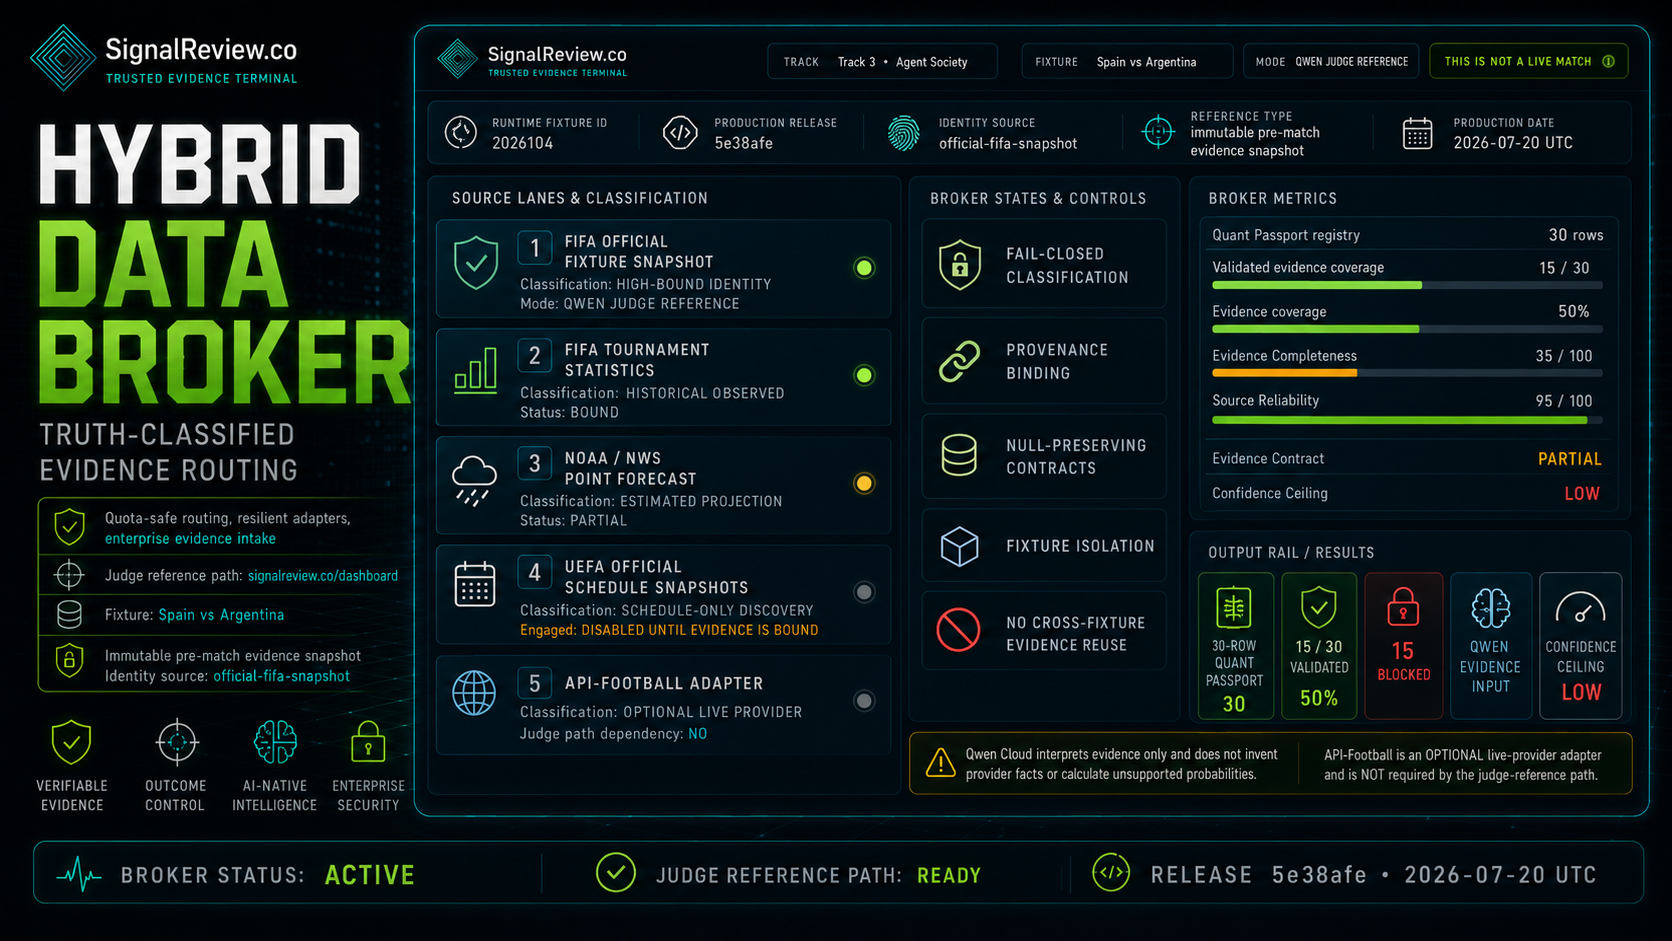Toggle the orange status dot on NOAA / NWS Point Forecast
Image resolution: width=1672 pixels, height=941 pixels.
[864, 483]
